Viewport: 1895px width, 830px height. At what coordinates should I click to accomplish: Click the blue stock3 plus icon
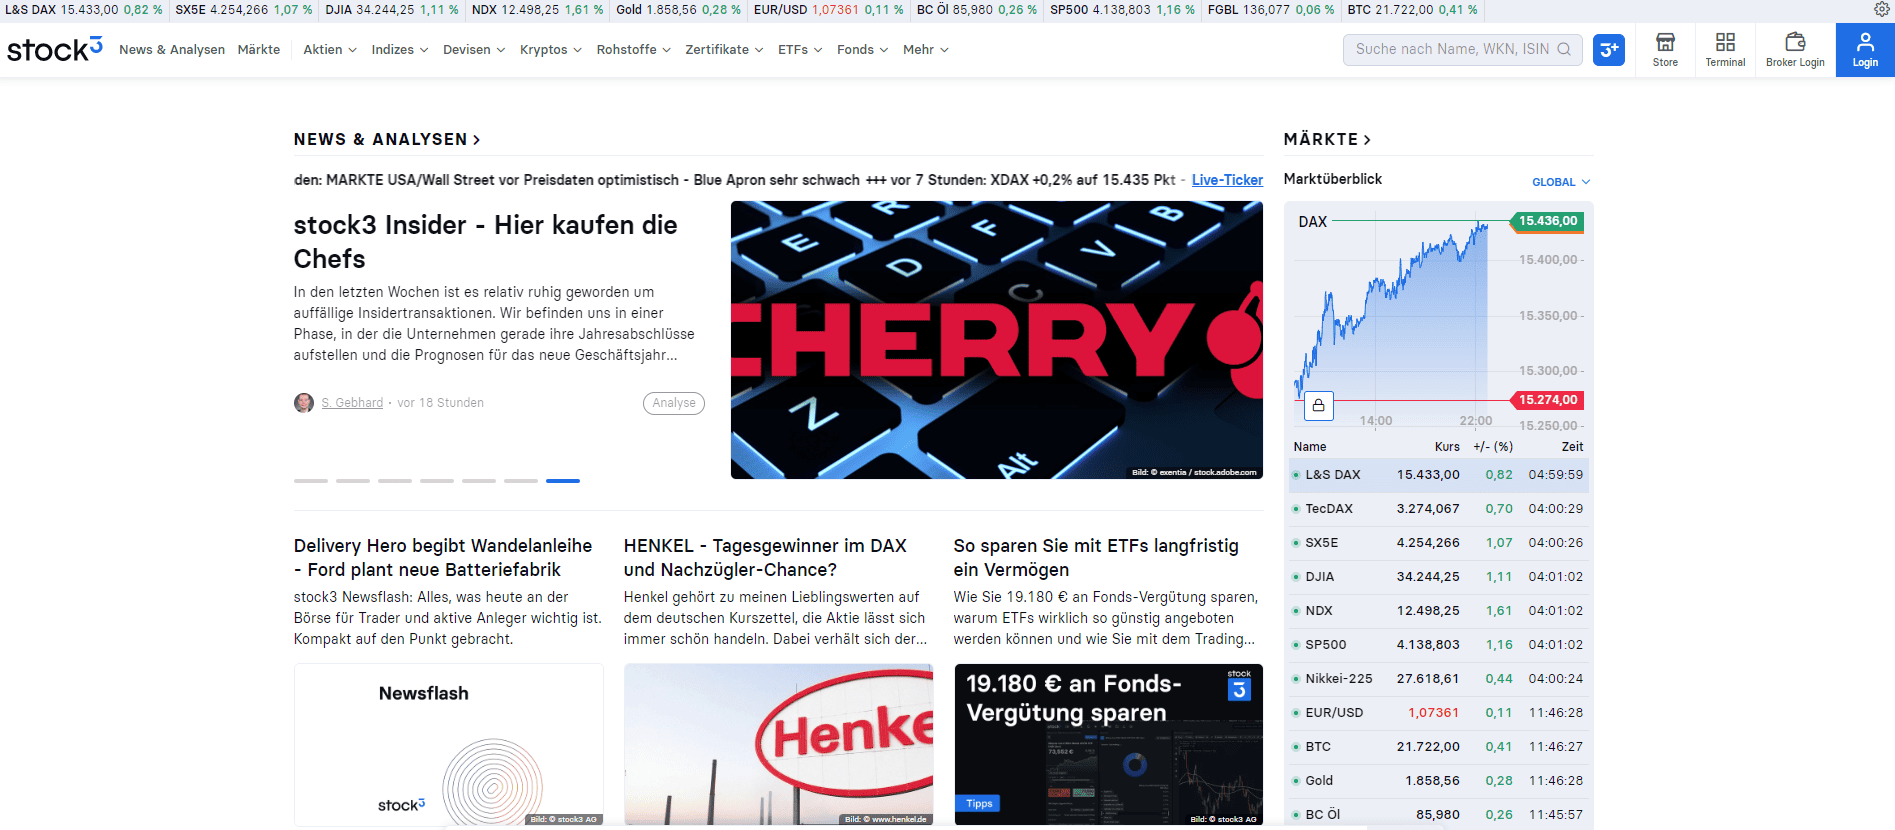[x=1609, y=50]
